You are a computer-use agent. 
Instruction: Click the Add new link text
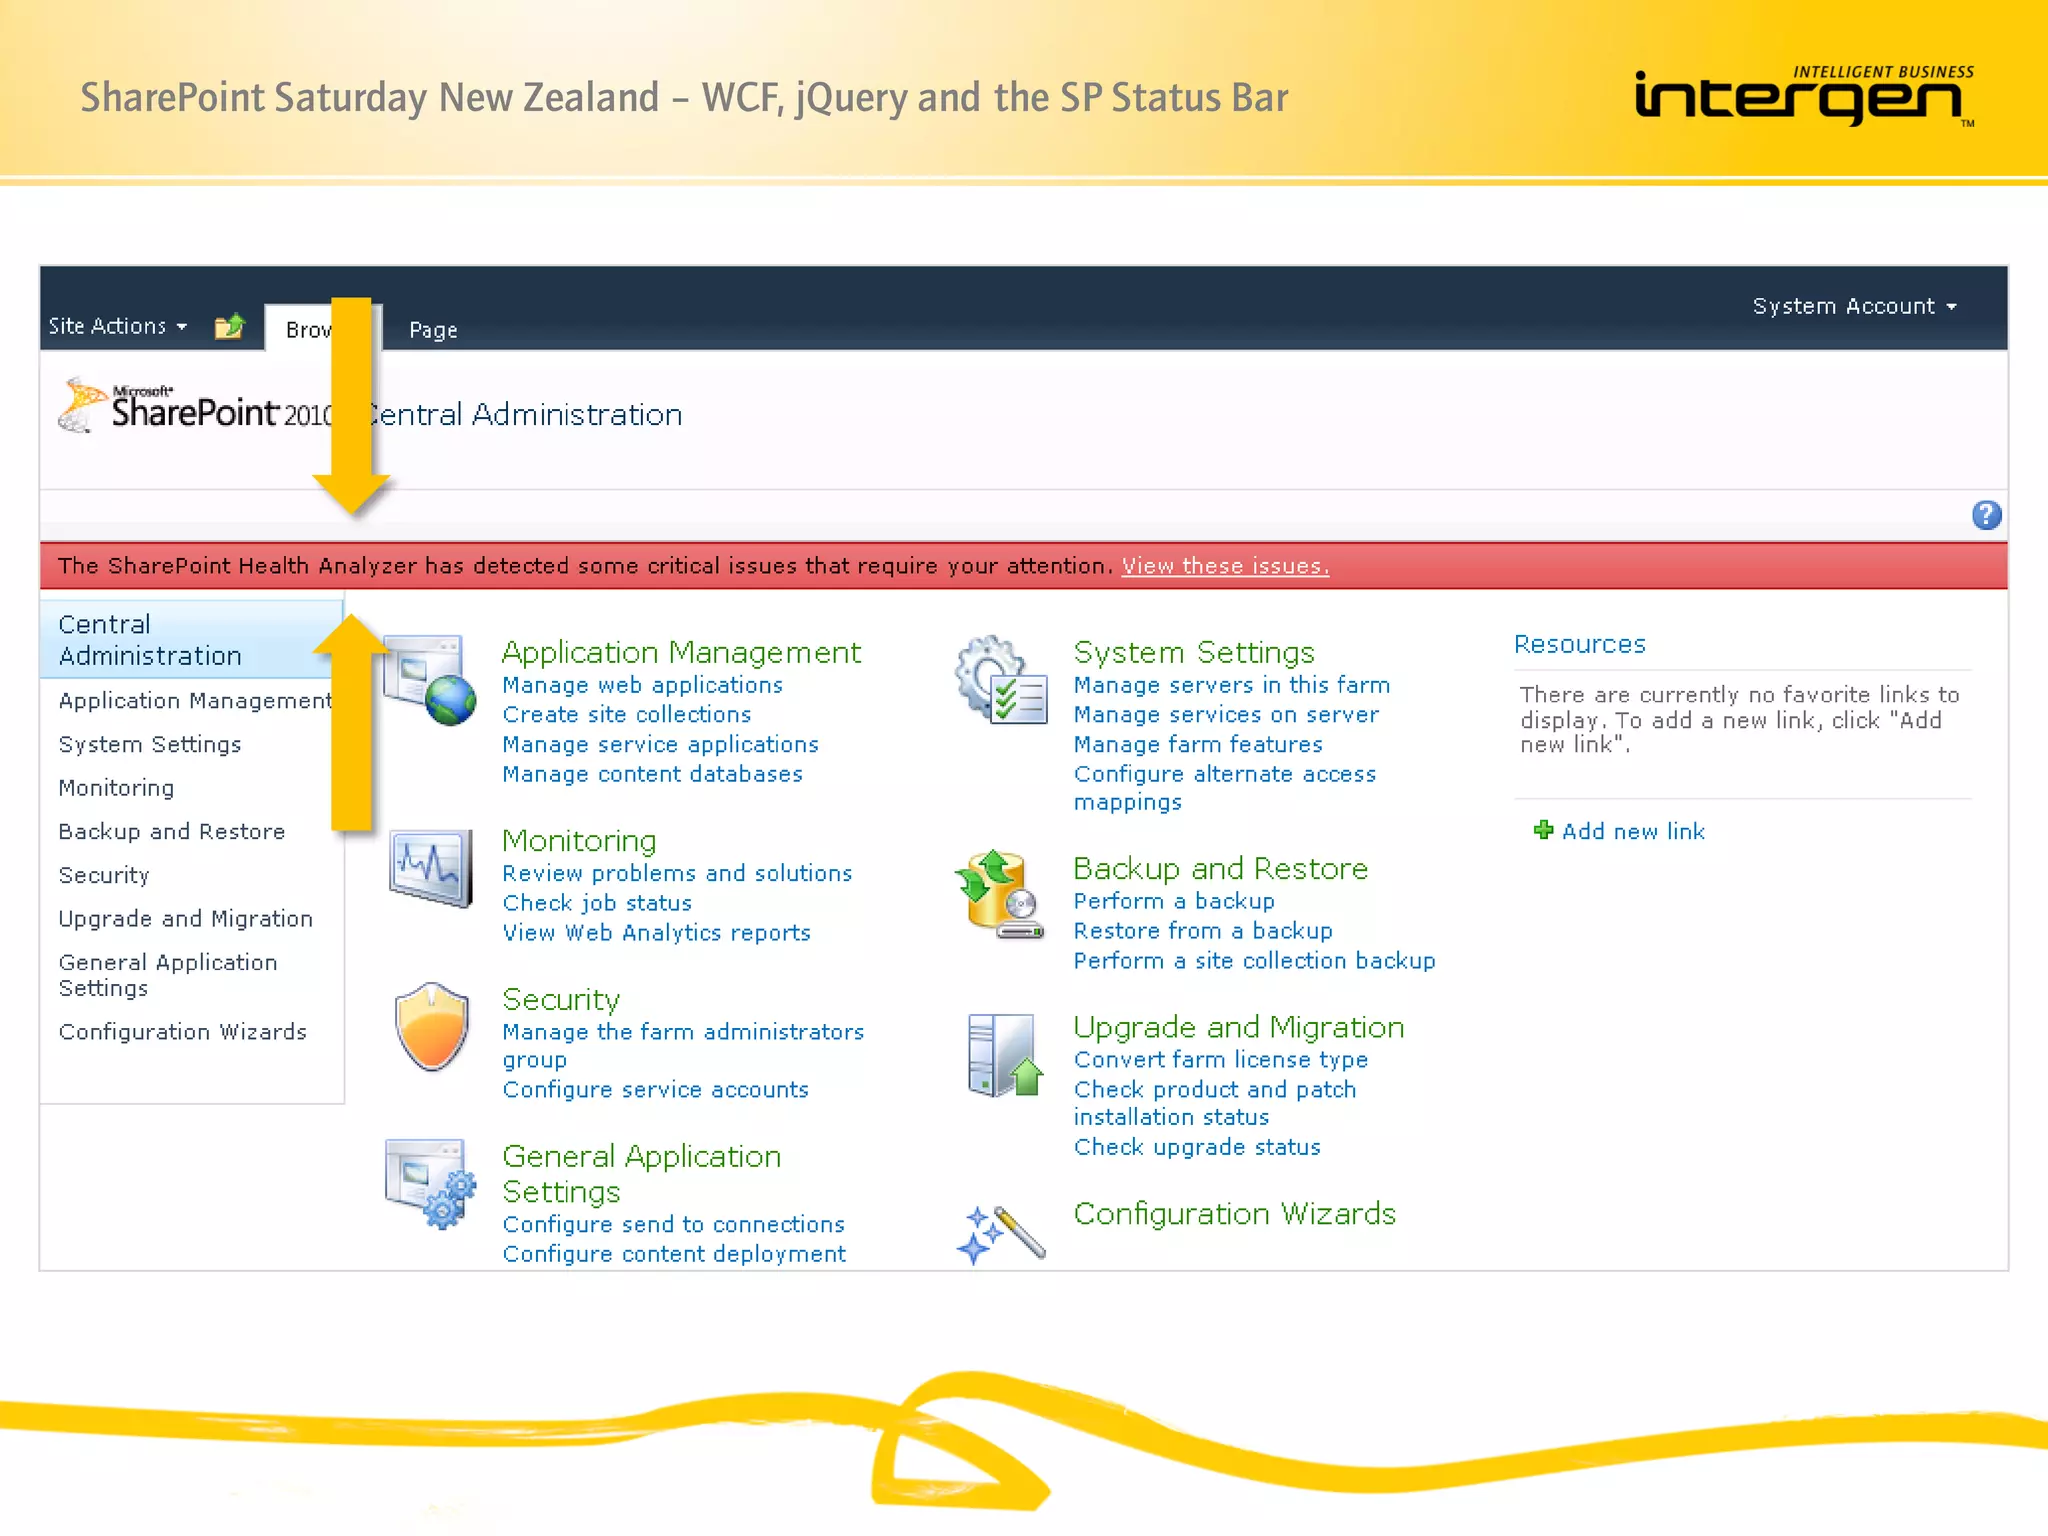(1634, 832)
